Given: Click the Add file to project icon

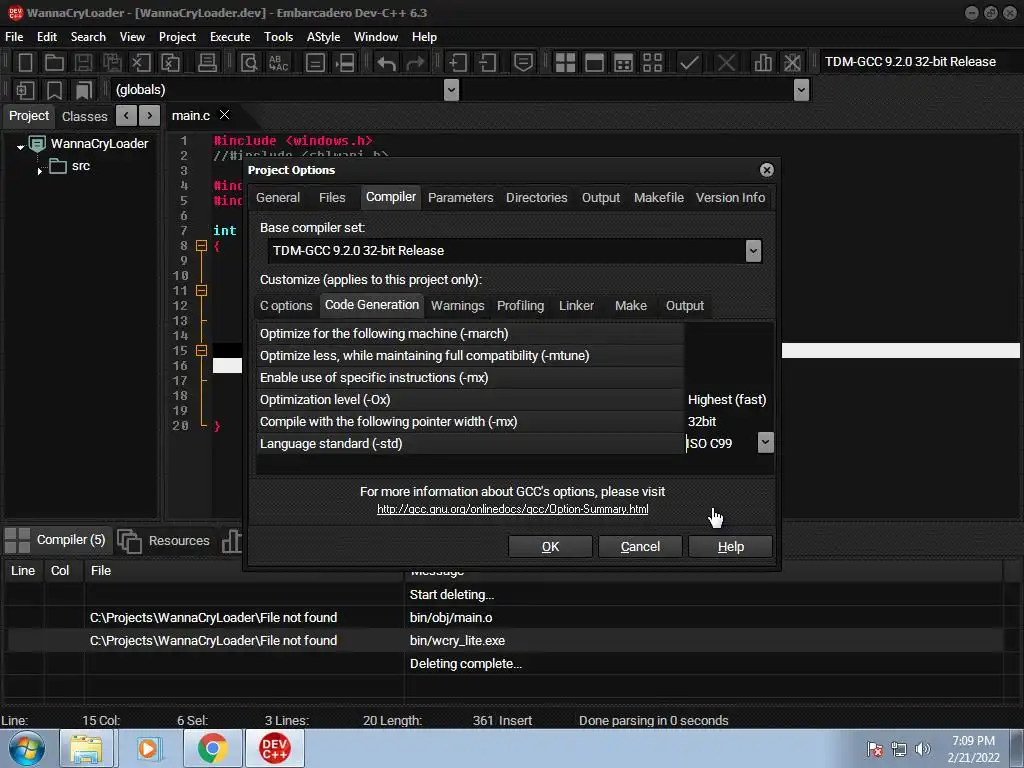Looking at the screenshot, I should coord(457,62).
